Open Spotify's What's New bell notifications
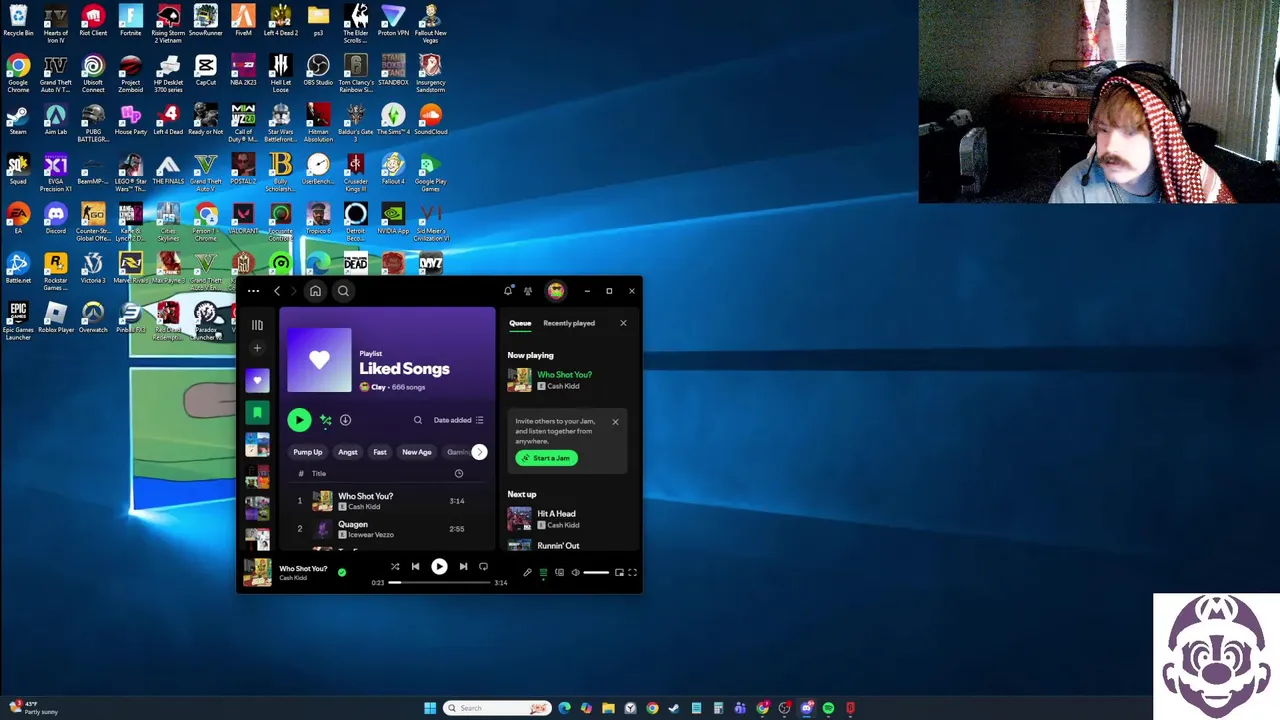This screenshot has width=1280, height=720. click(508, 291)
